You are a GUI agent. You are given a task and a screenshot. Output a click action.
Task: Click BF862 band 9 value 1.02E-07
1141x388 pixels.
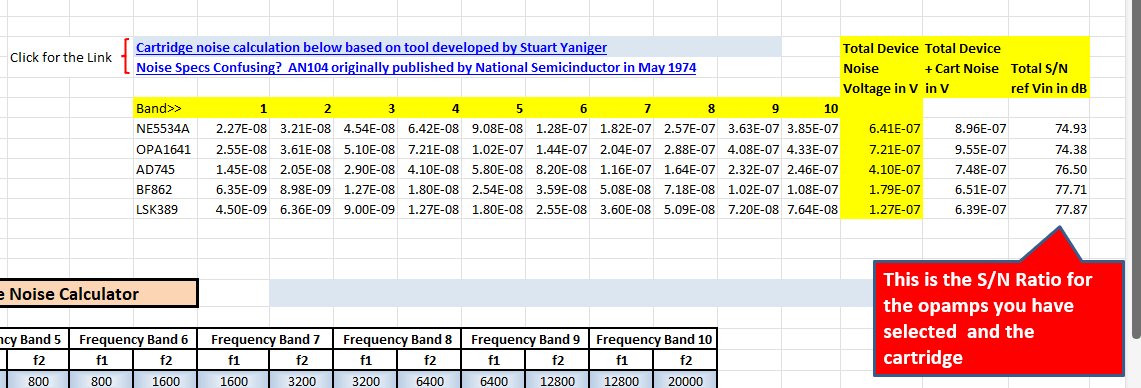click(751, 190)
